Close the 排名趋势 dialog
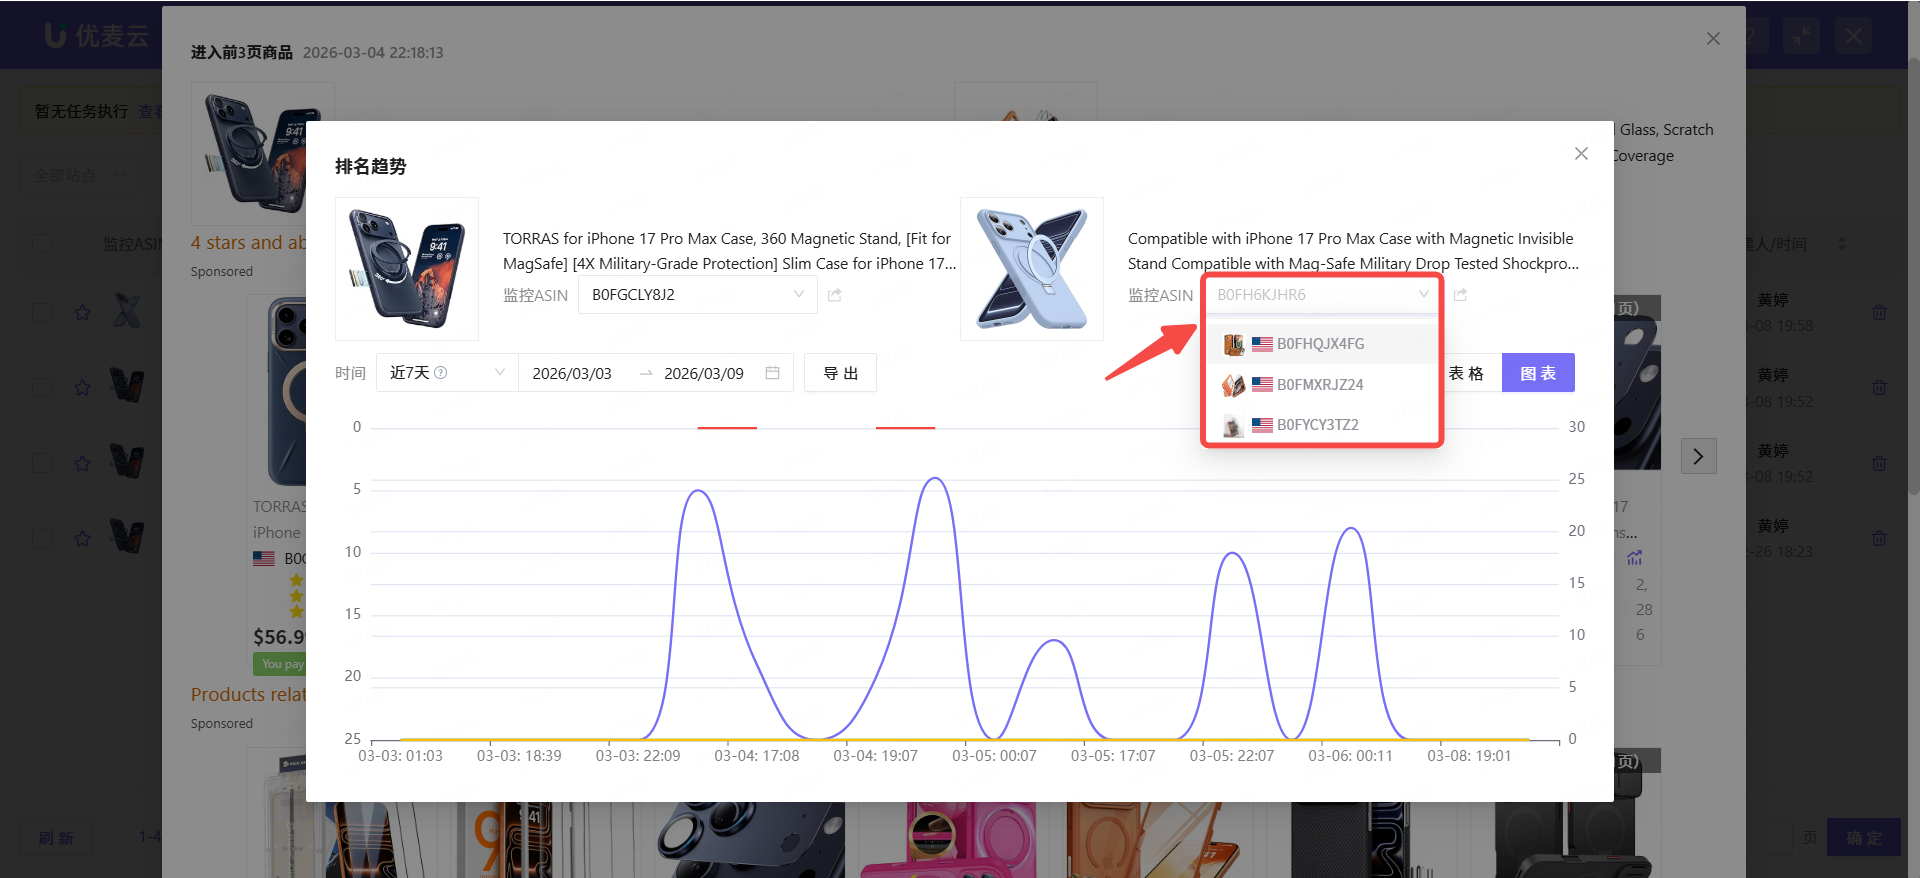Viewport: 1920px width, 878px height. (1581, 154)
